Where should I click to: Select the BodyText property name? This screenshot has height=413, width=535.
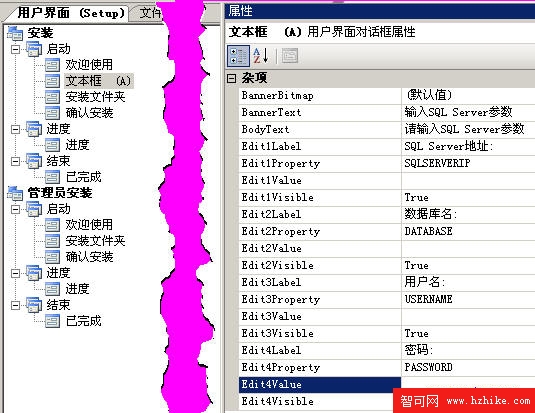tap(265, 129)
